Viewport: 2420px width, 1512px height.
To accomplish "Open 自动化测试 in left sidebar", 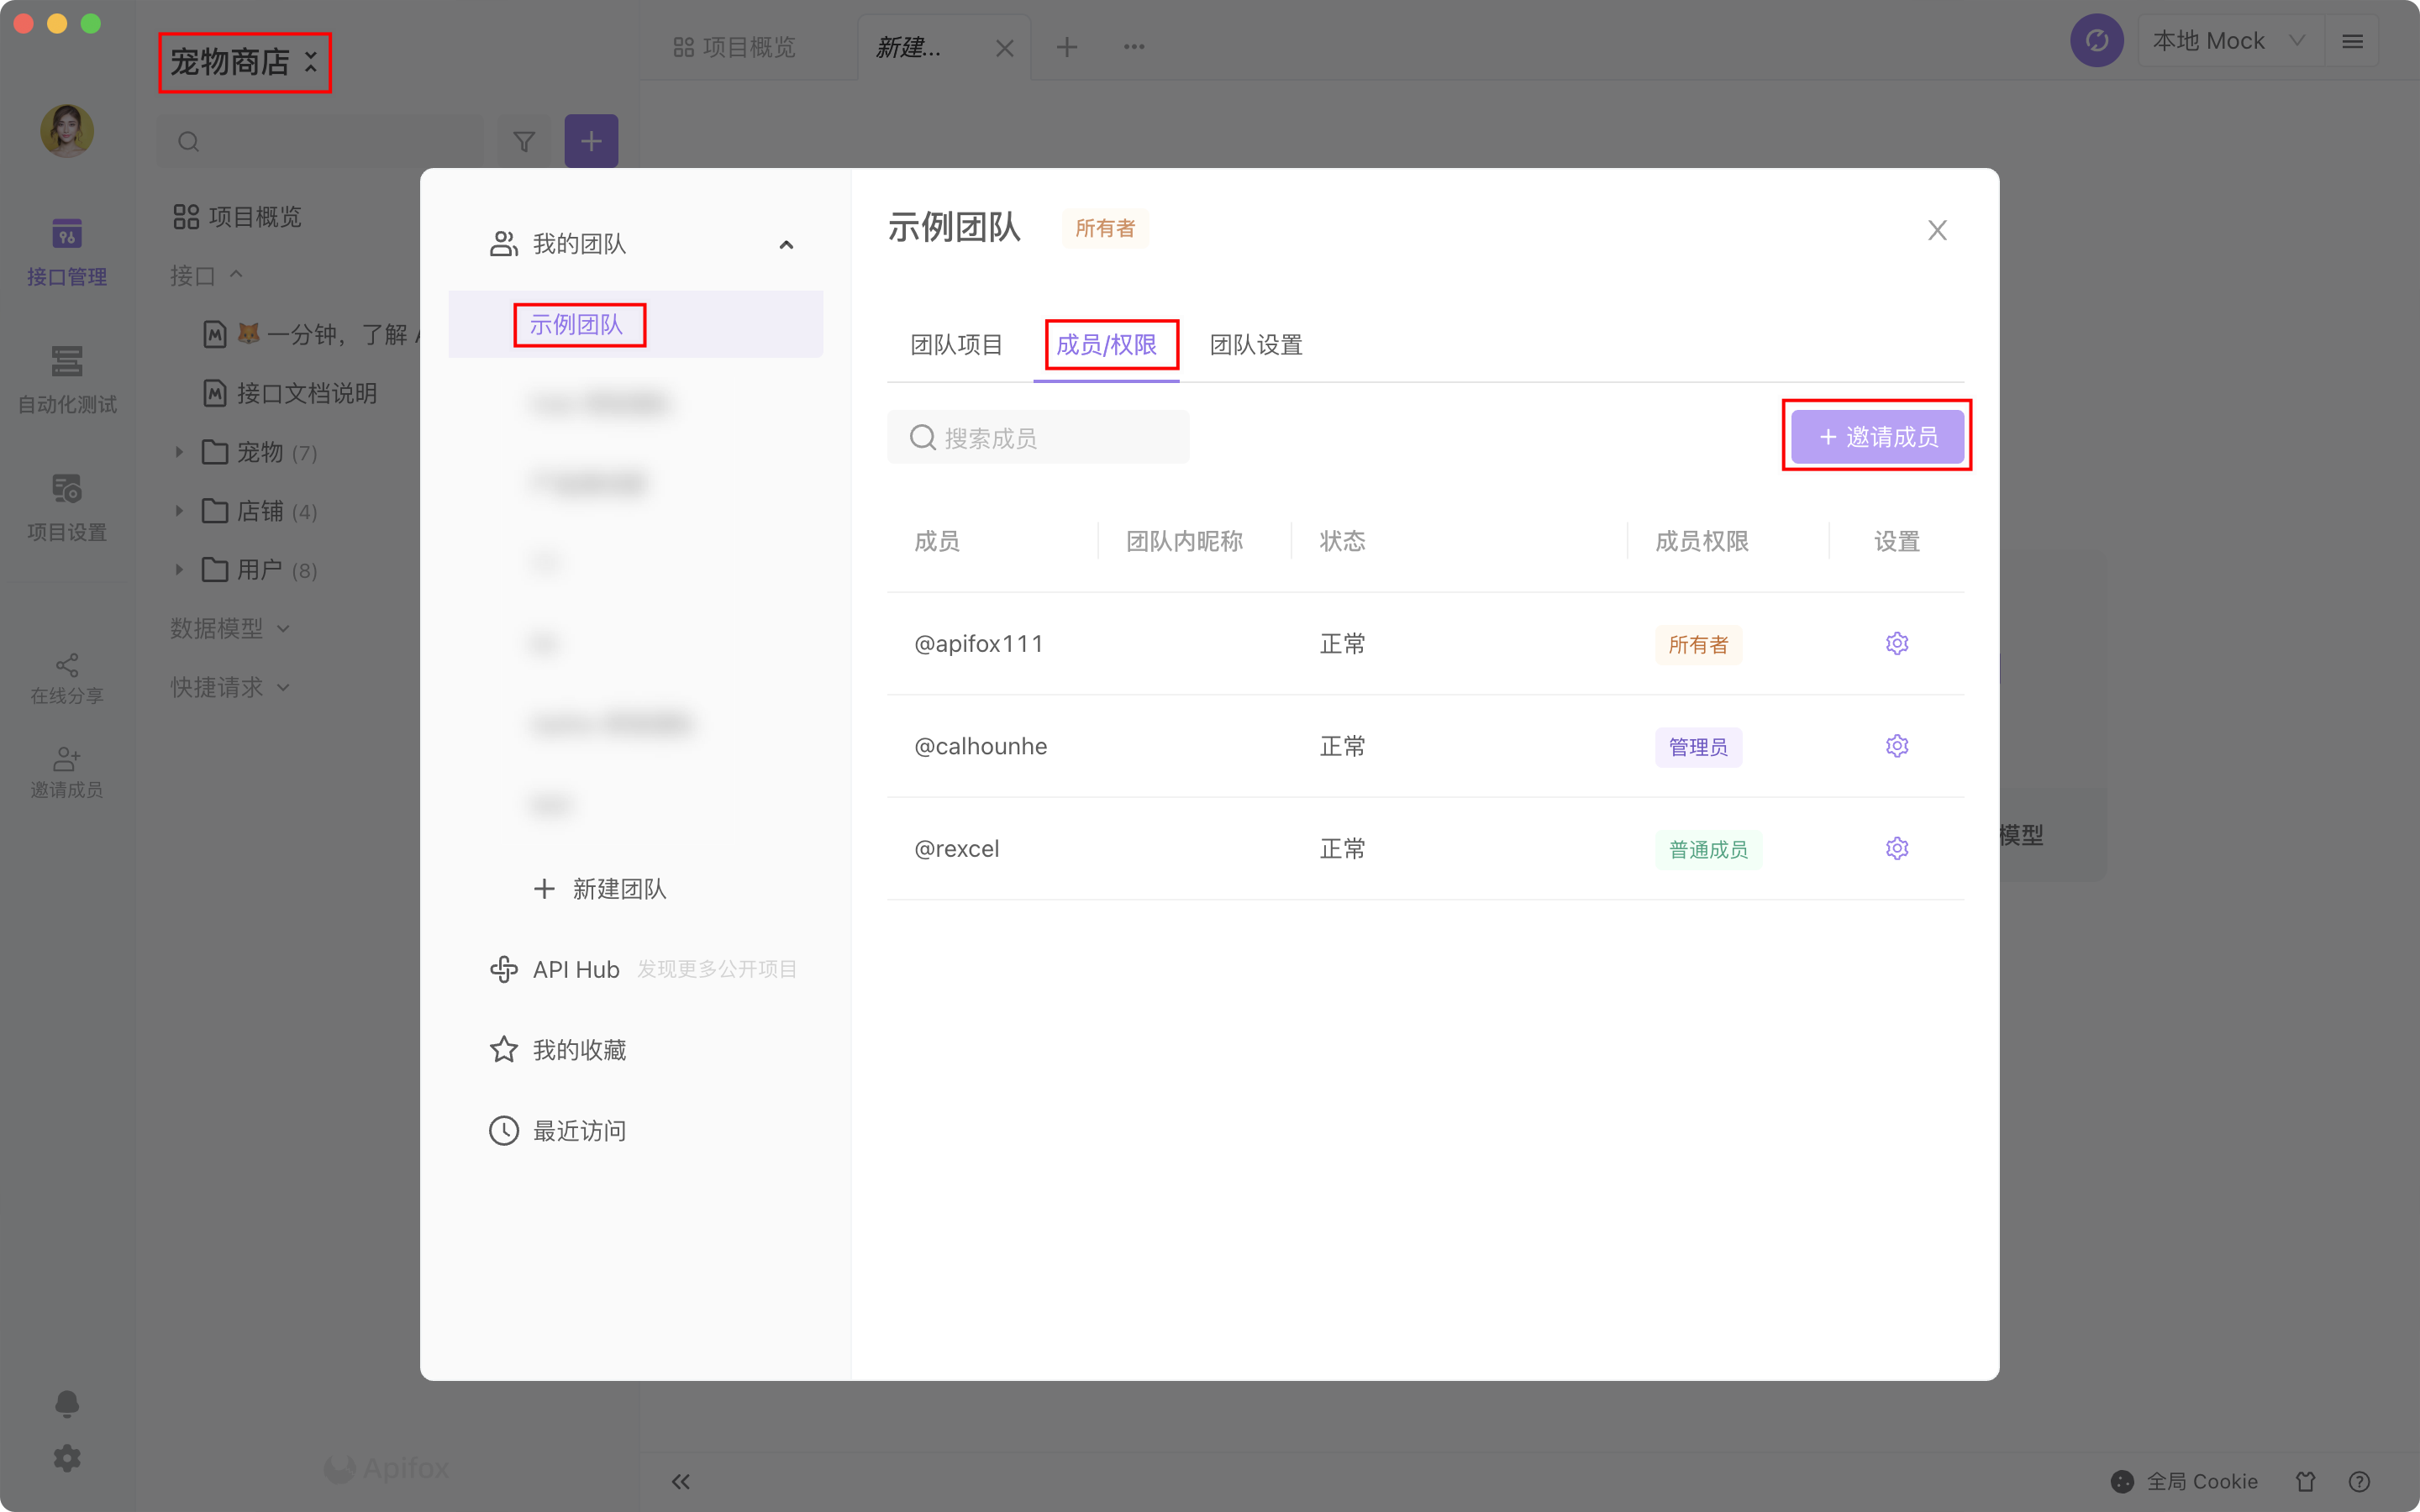I will (x=67, y=379).
